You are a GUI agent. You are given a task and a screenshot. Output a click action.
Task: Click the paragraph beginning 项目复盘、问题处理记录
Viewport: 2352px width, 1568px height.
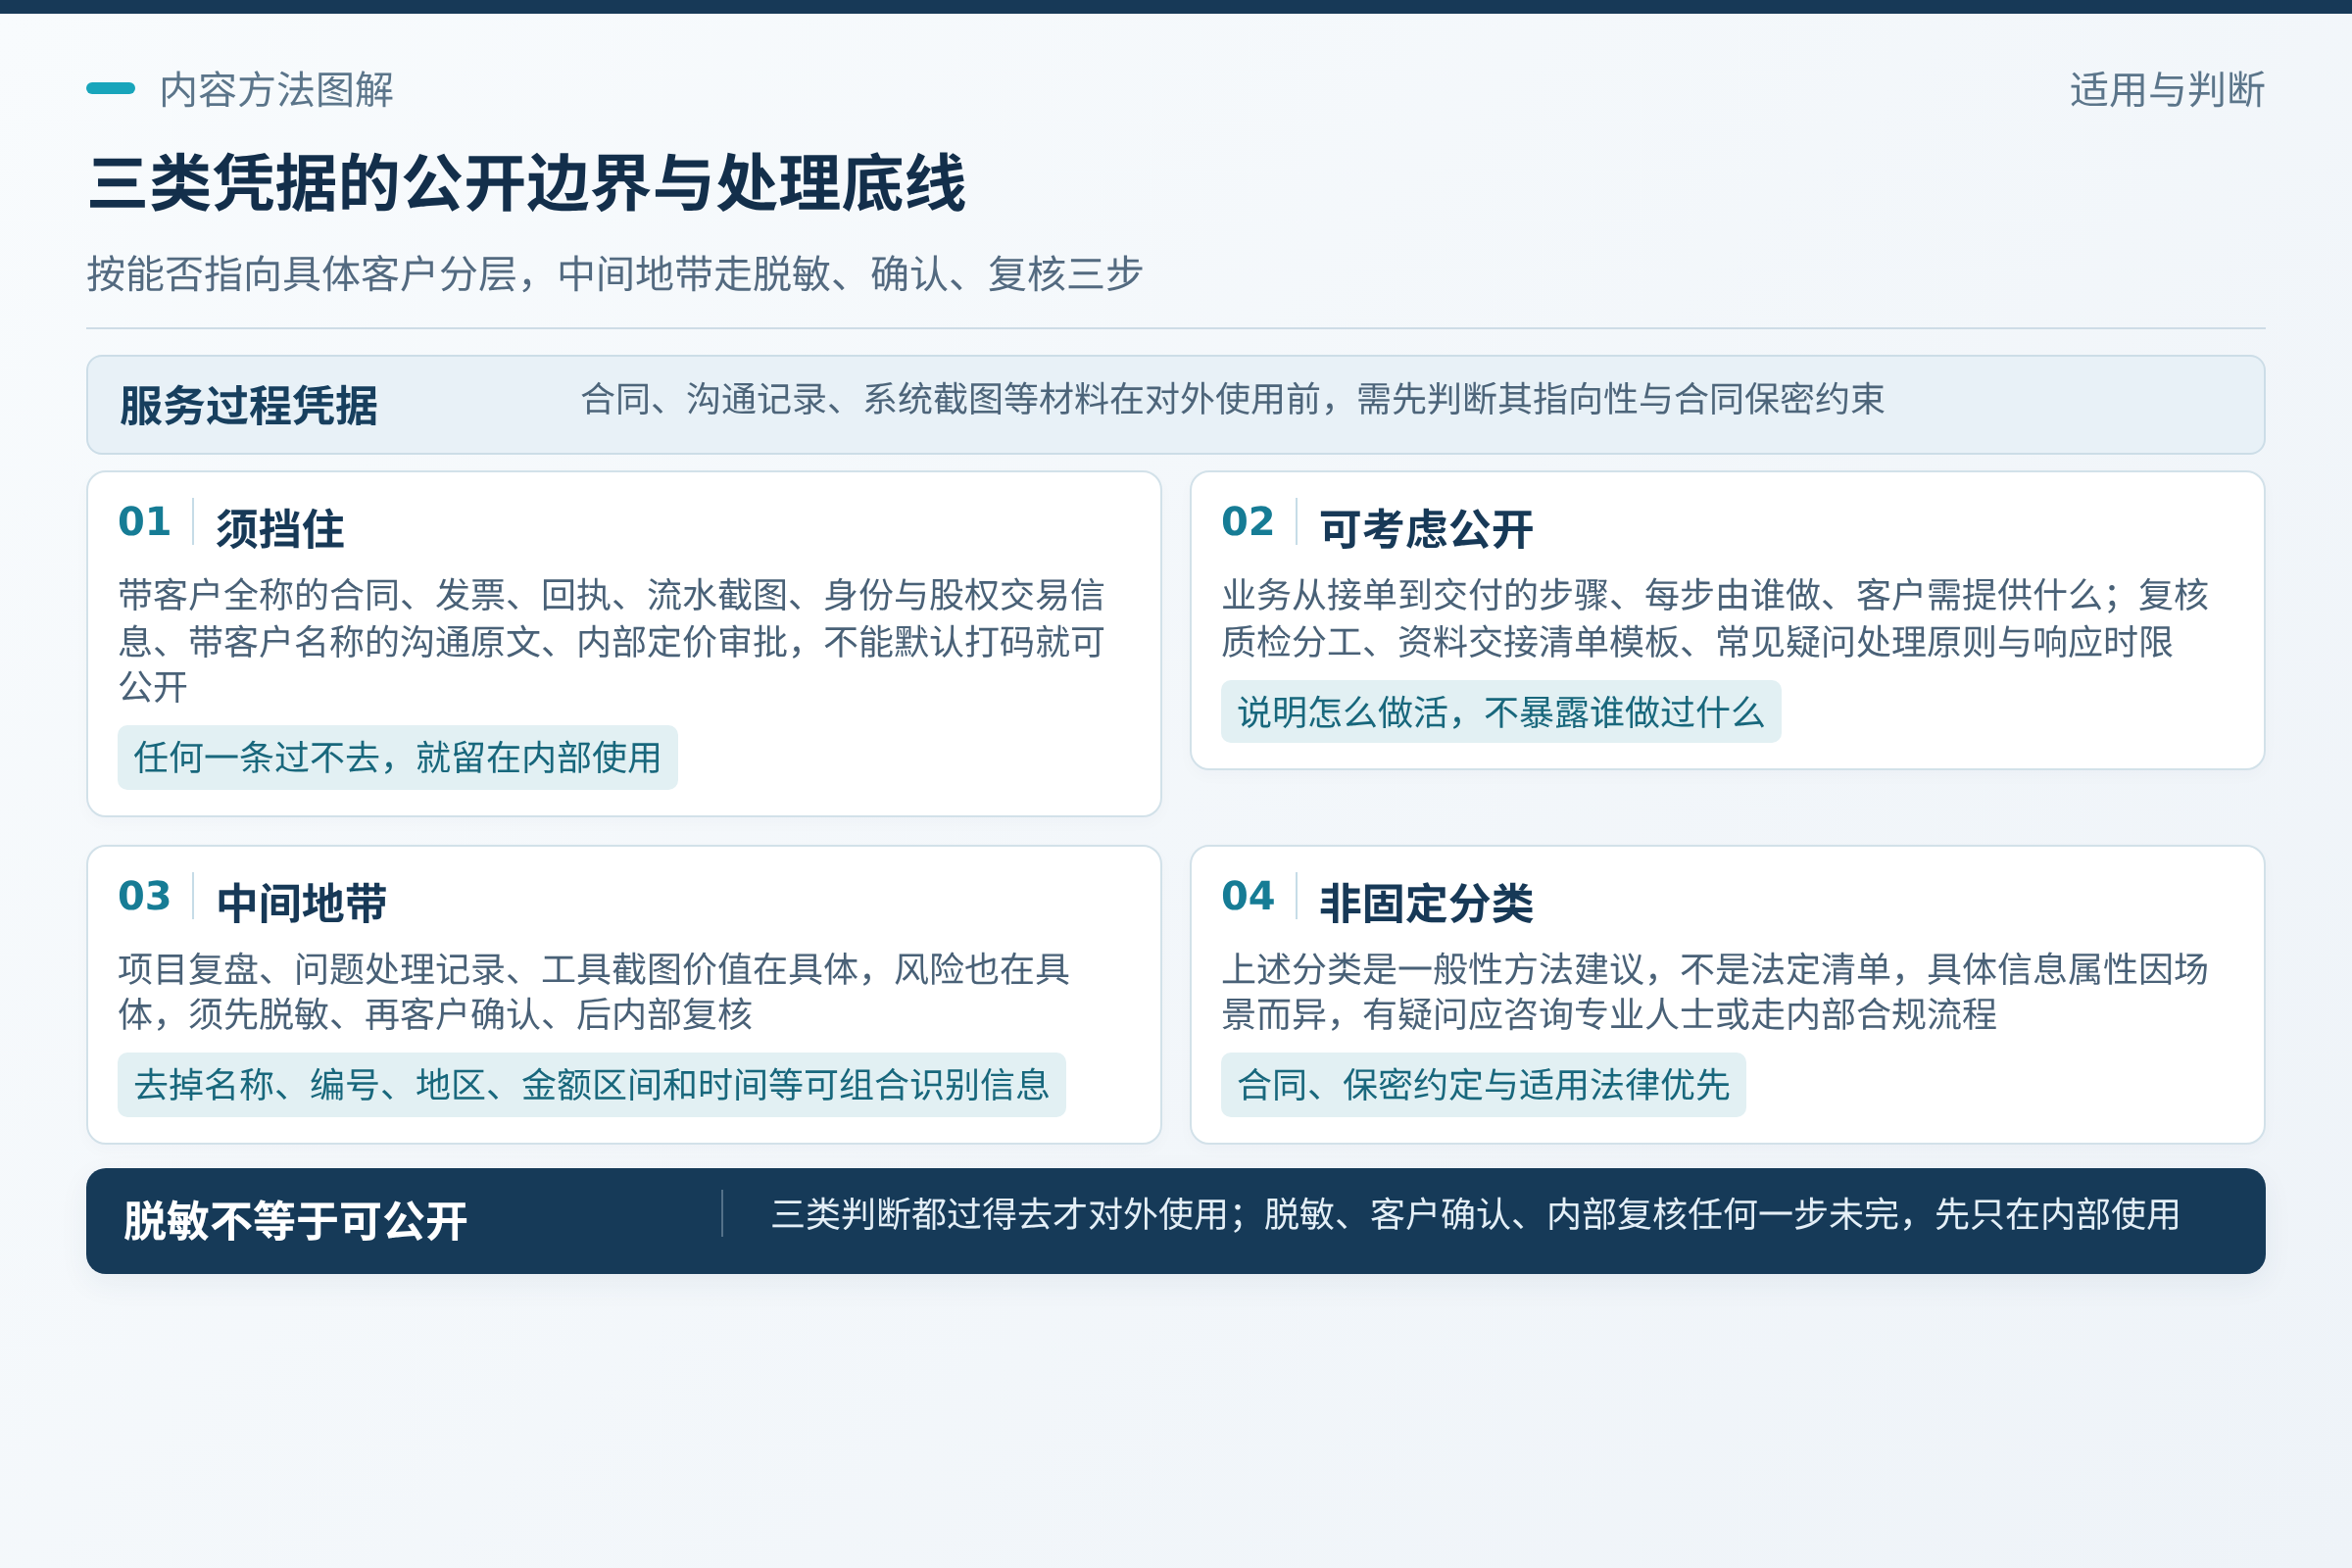pos(594,992)
